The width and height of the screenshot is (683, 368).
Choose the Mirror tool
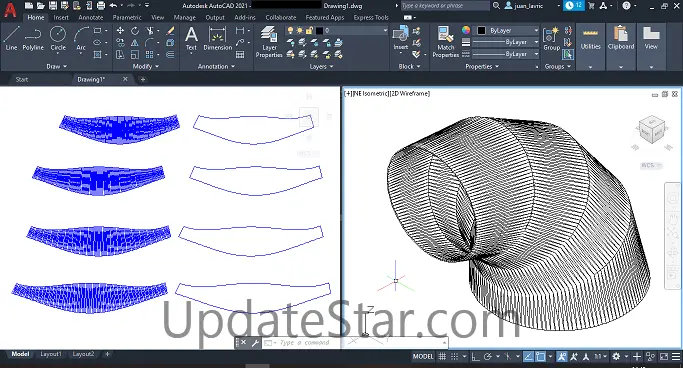(135, 43)
